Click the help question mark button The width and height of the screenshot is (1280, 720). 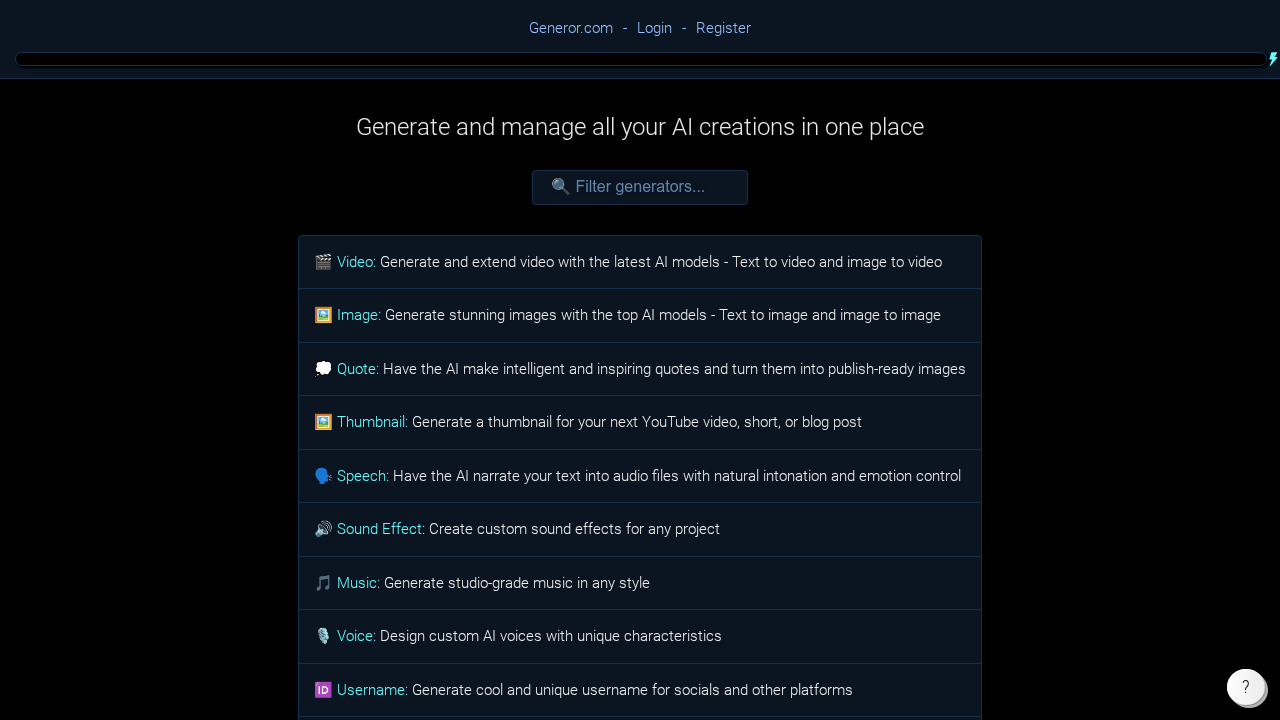coord(1246,687)
